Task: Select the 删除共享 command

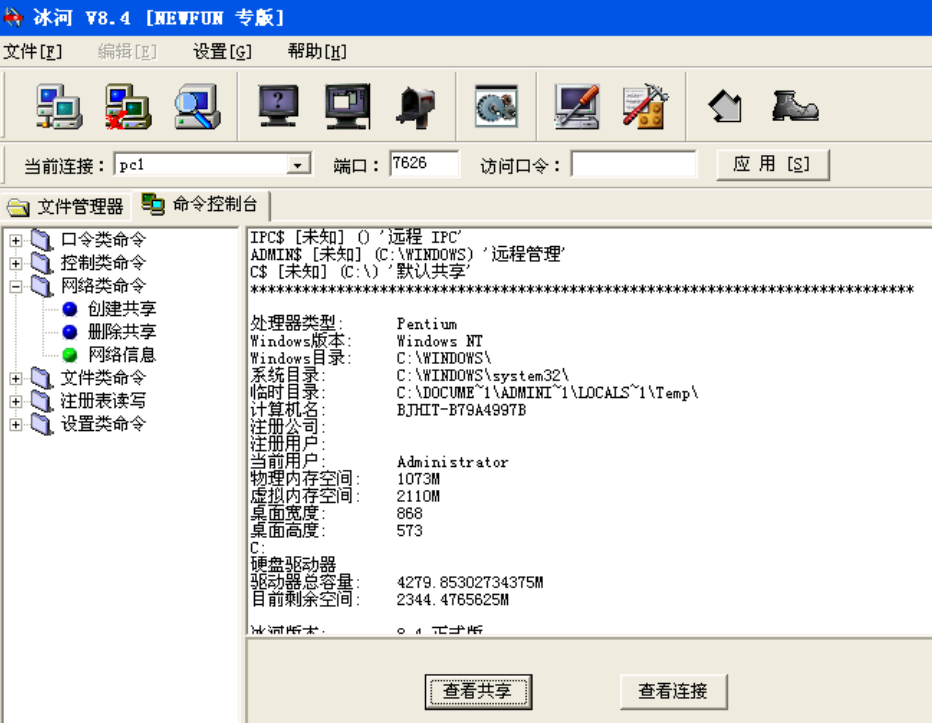Action: coord(122,332)
